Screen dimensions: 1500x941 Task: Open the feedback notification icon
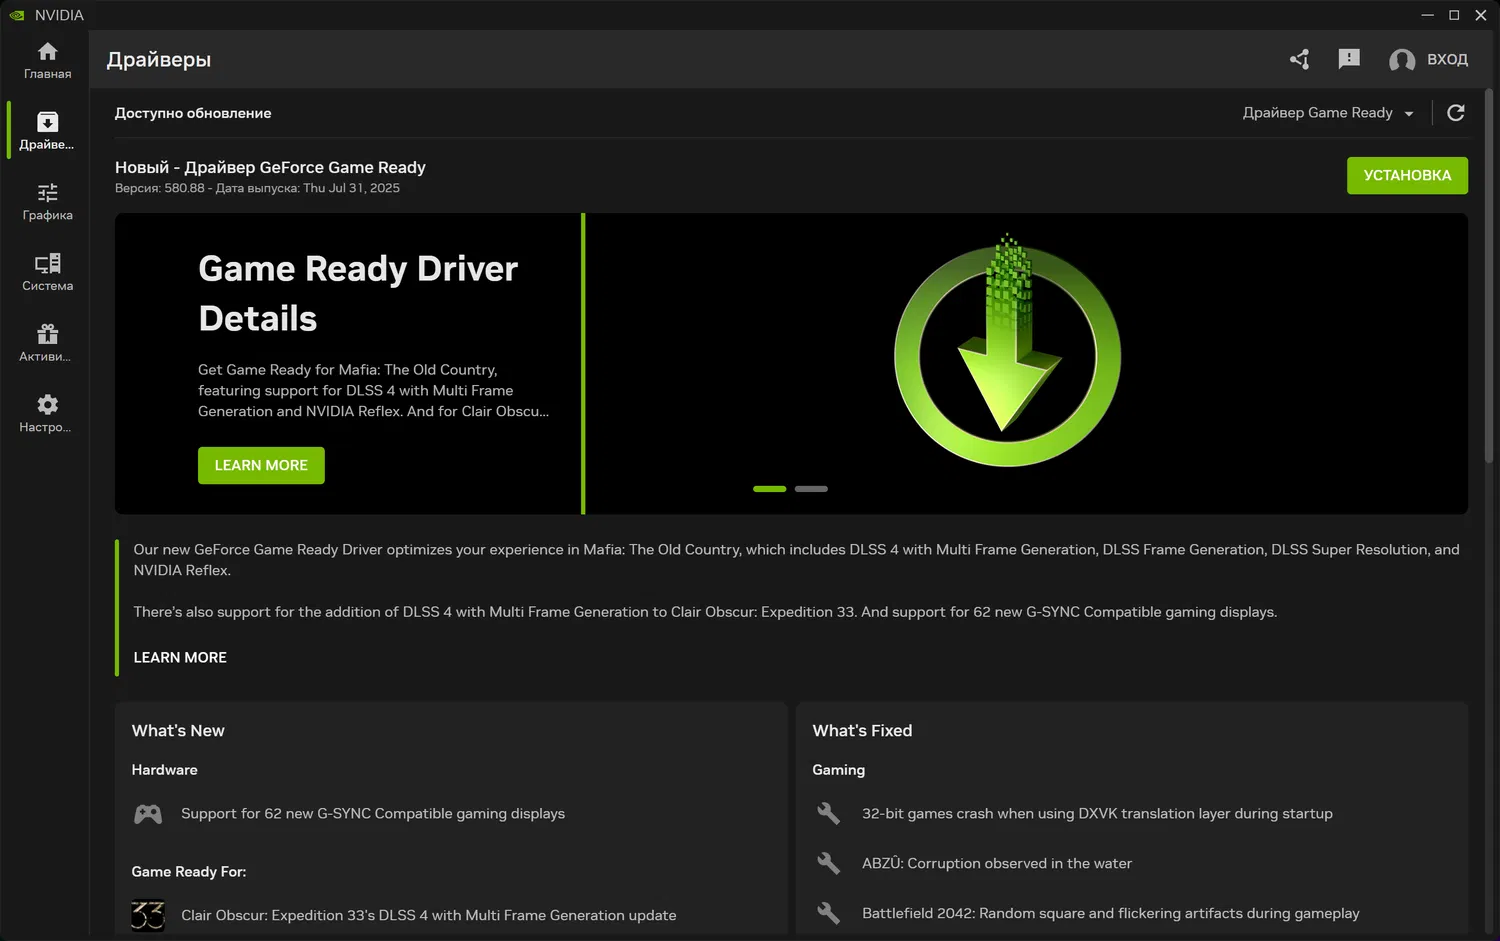[x=1349, y=59]
